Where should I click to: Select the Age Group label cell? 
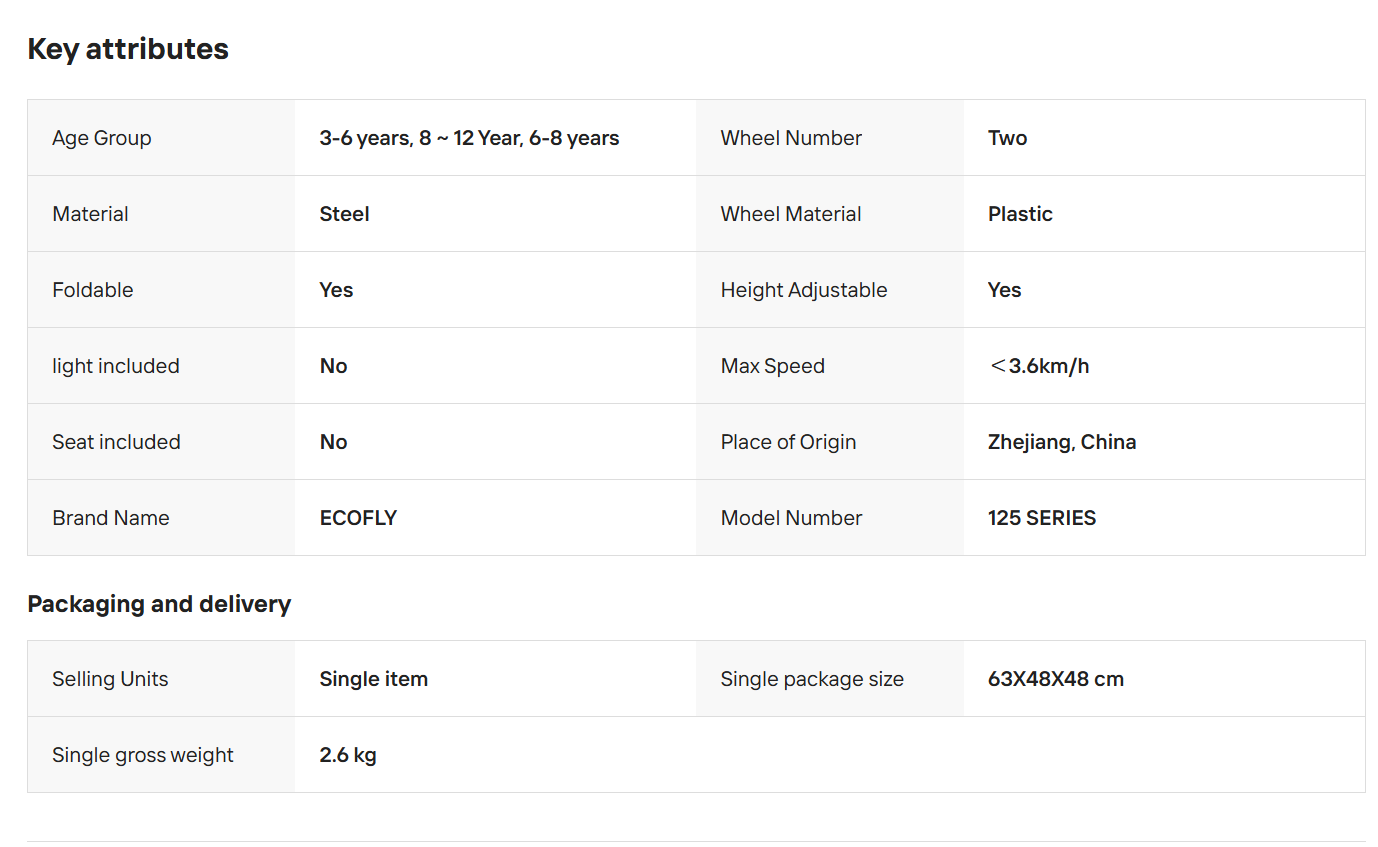point(161,138)
